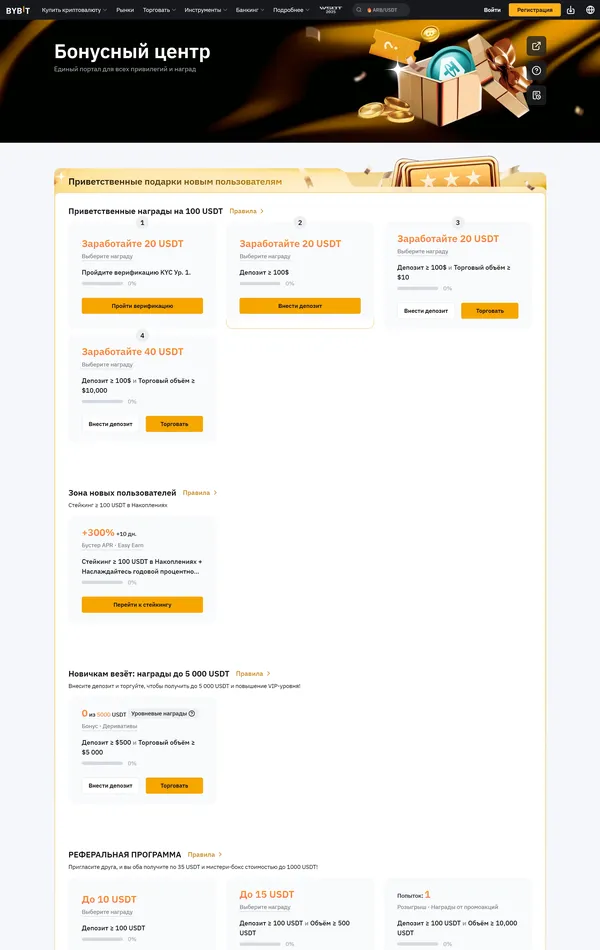Open Правила next to Приветственные награды
600x950 pixels.
[x=243, y=211]
